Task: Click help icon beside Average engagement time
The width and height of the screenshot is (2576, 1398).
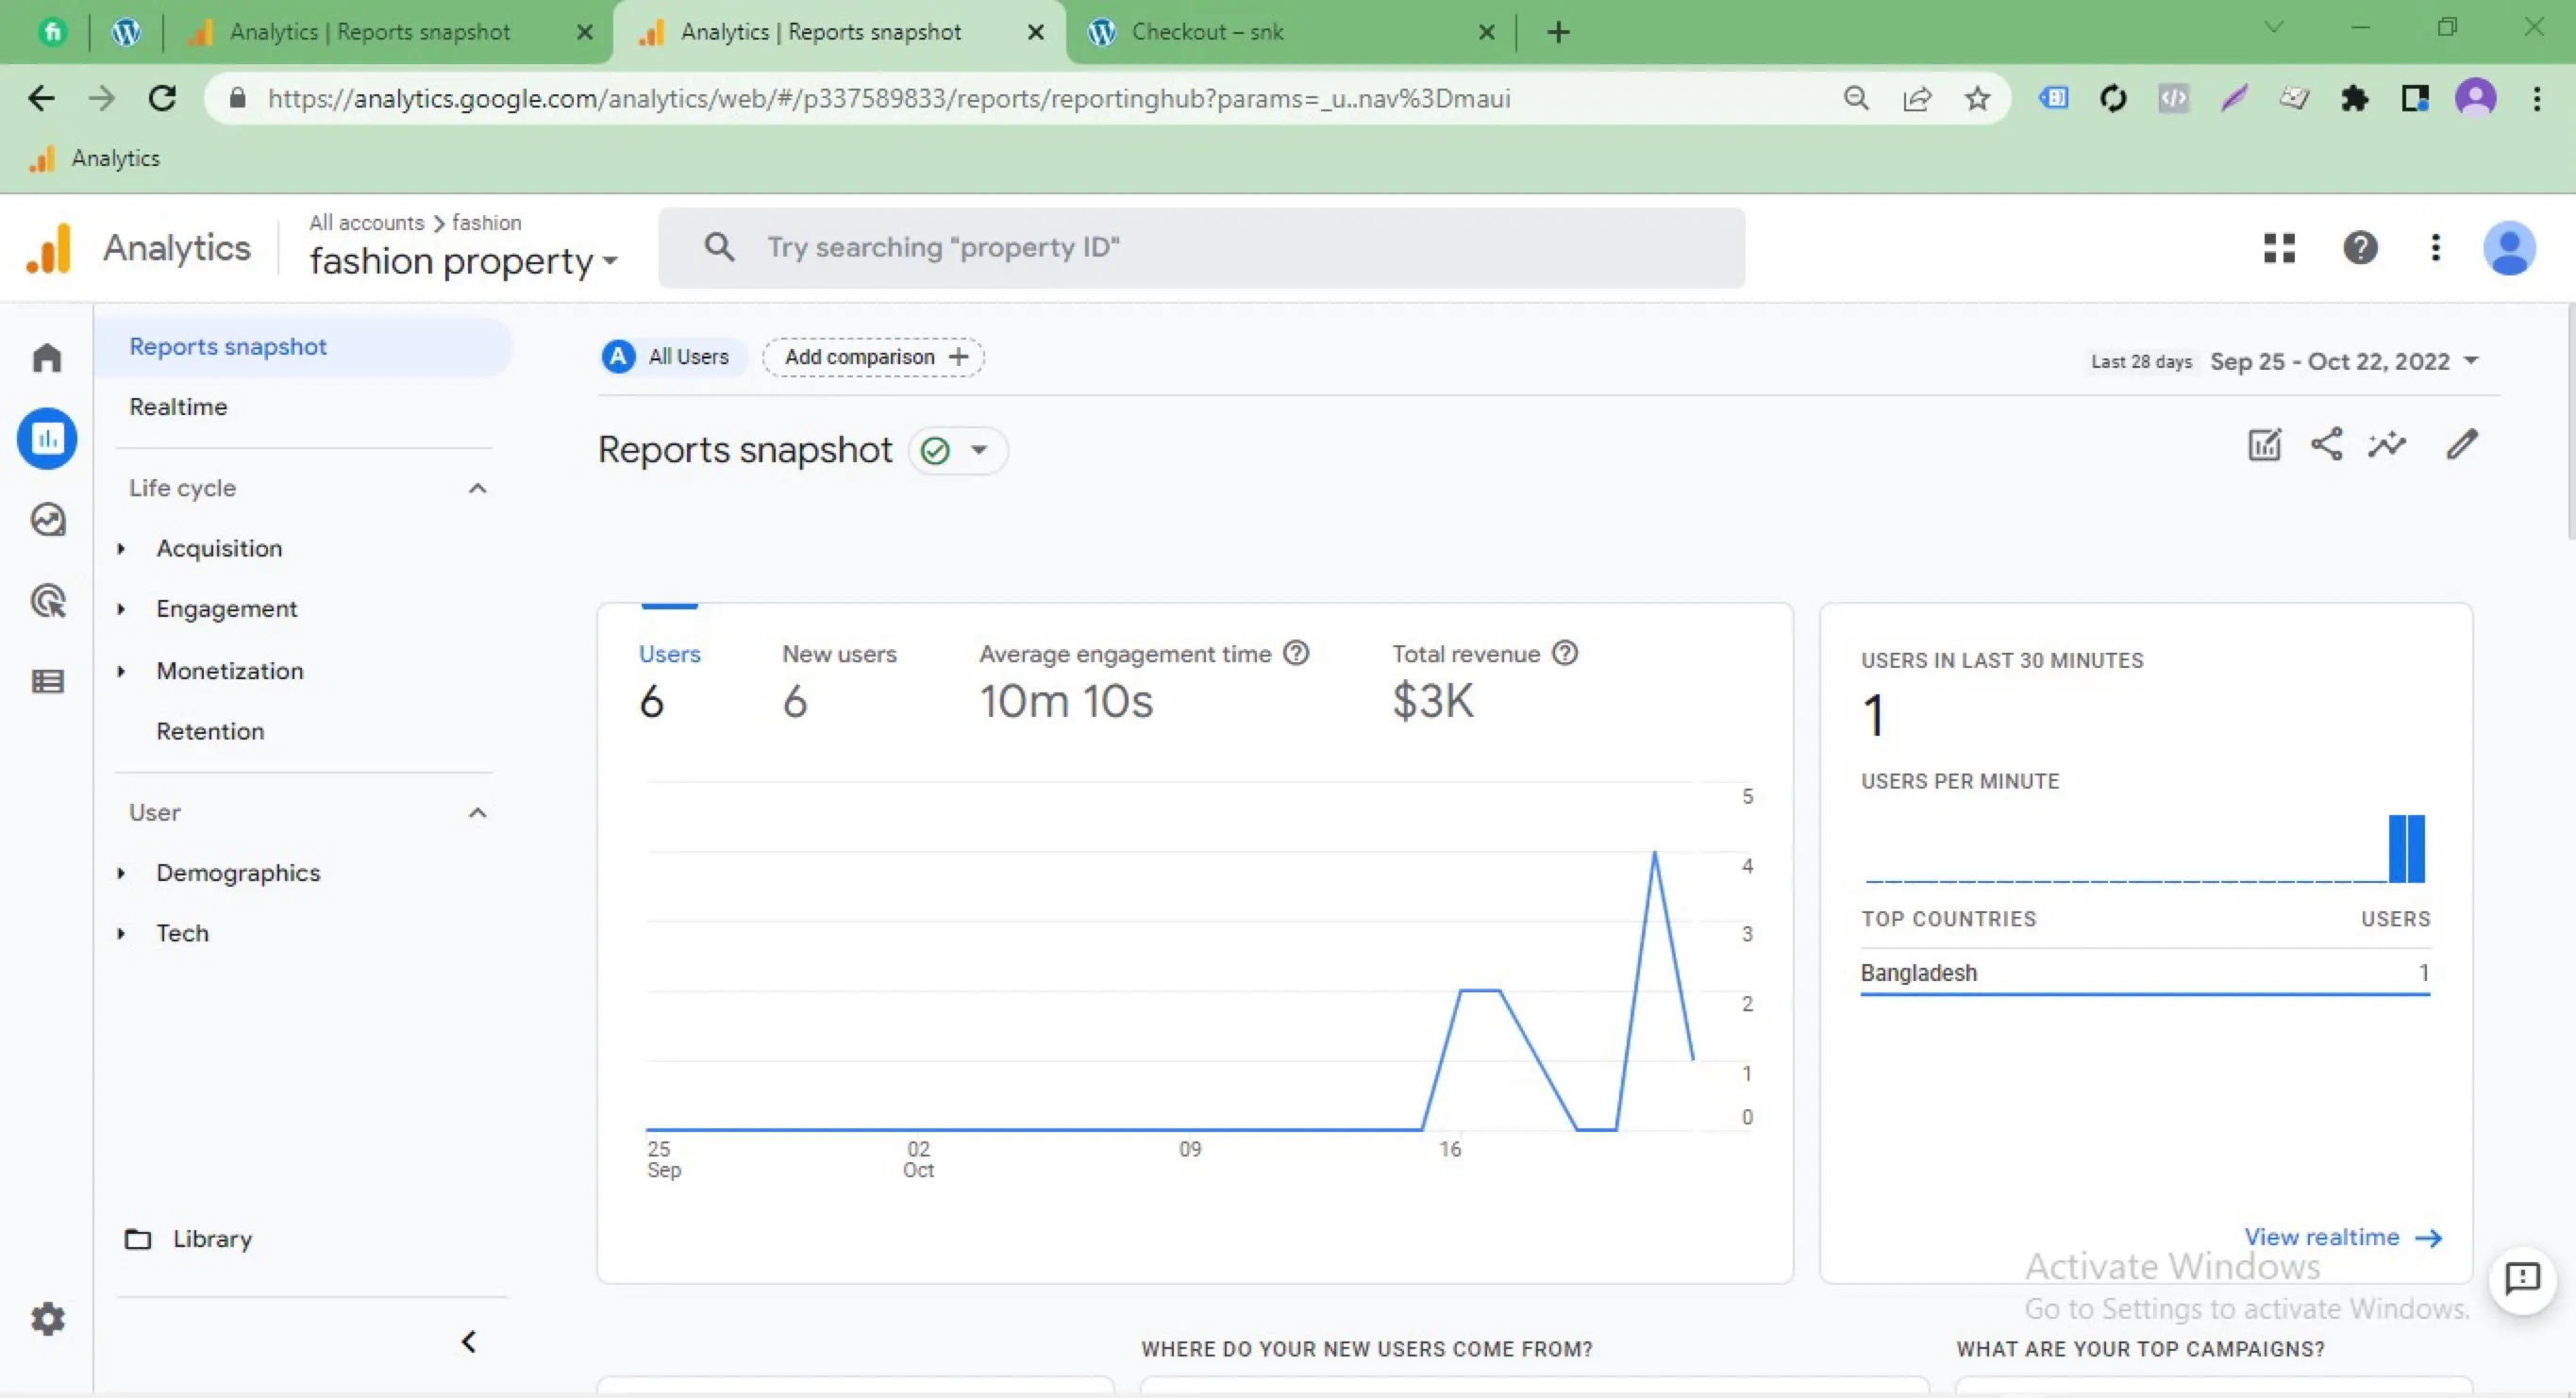Action: coord(1296,653)
